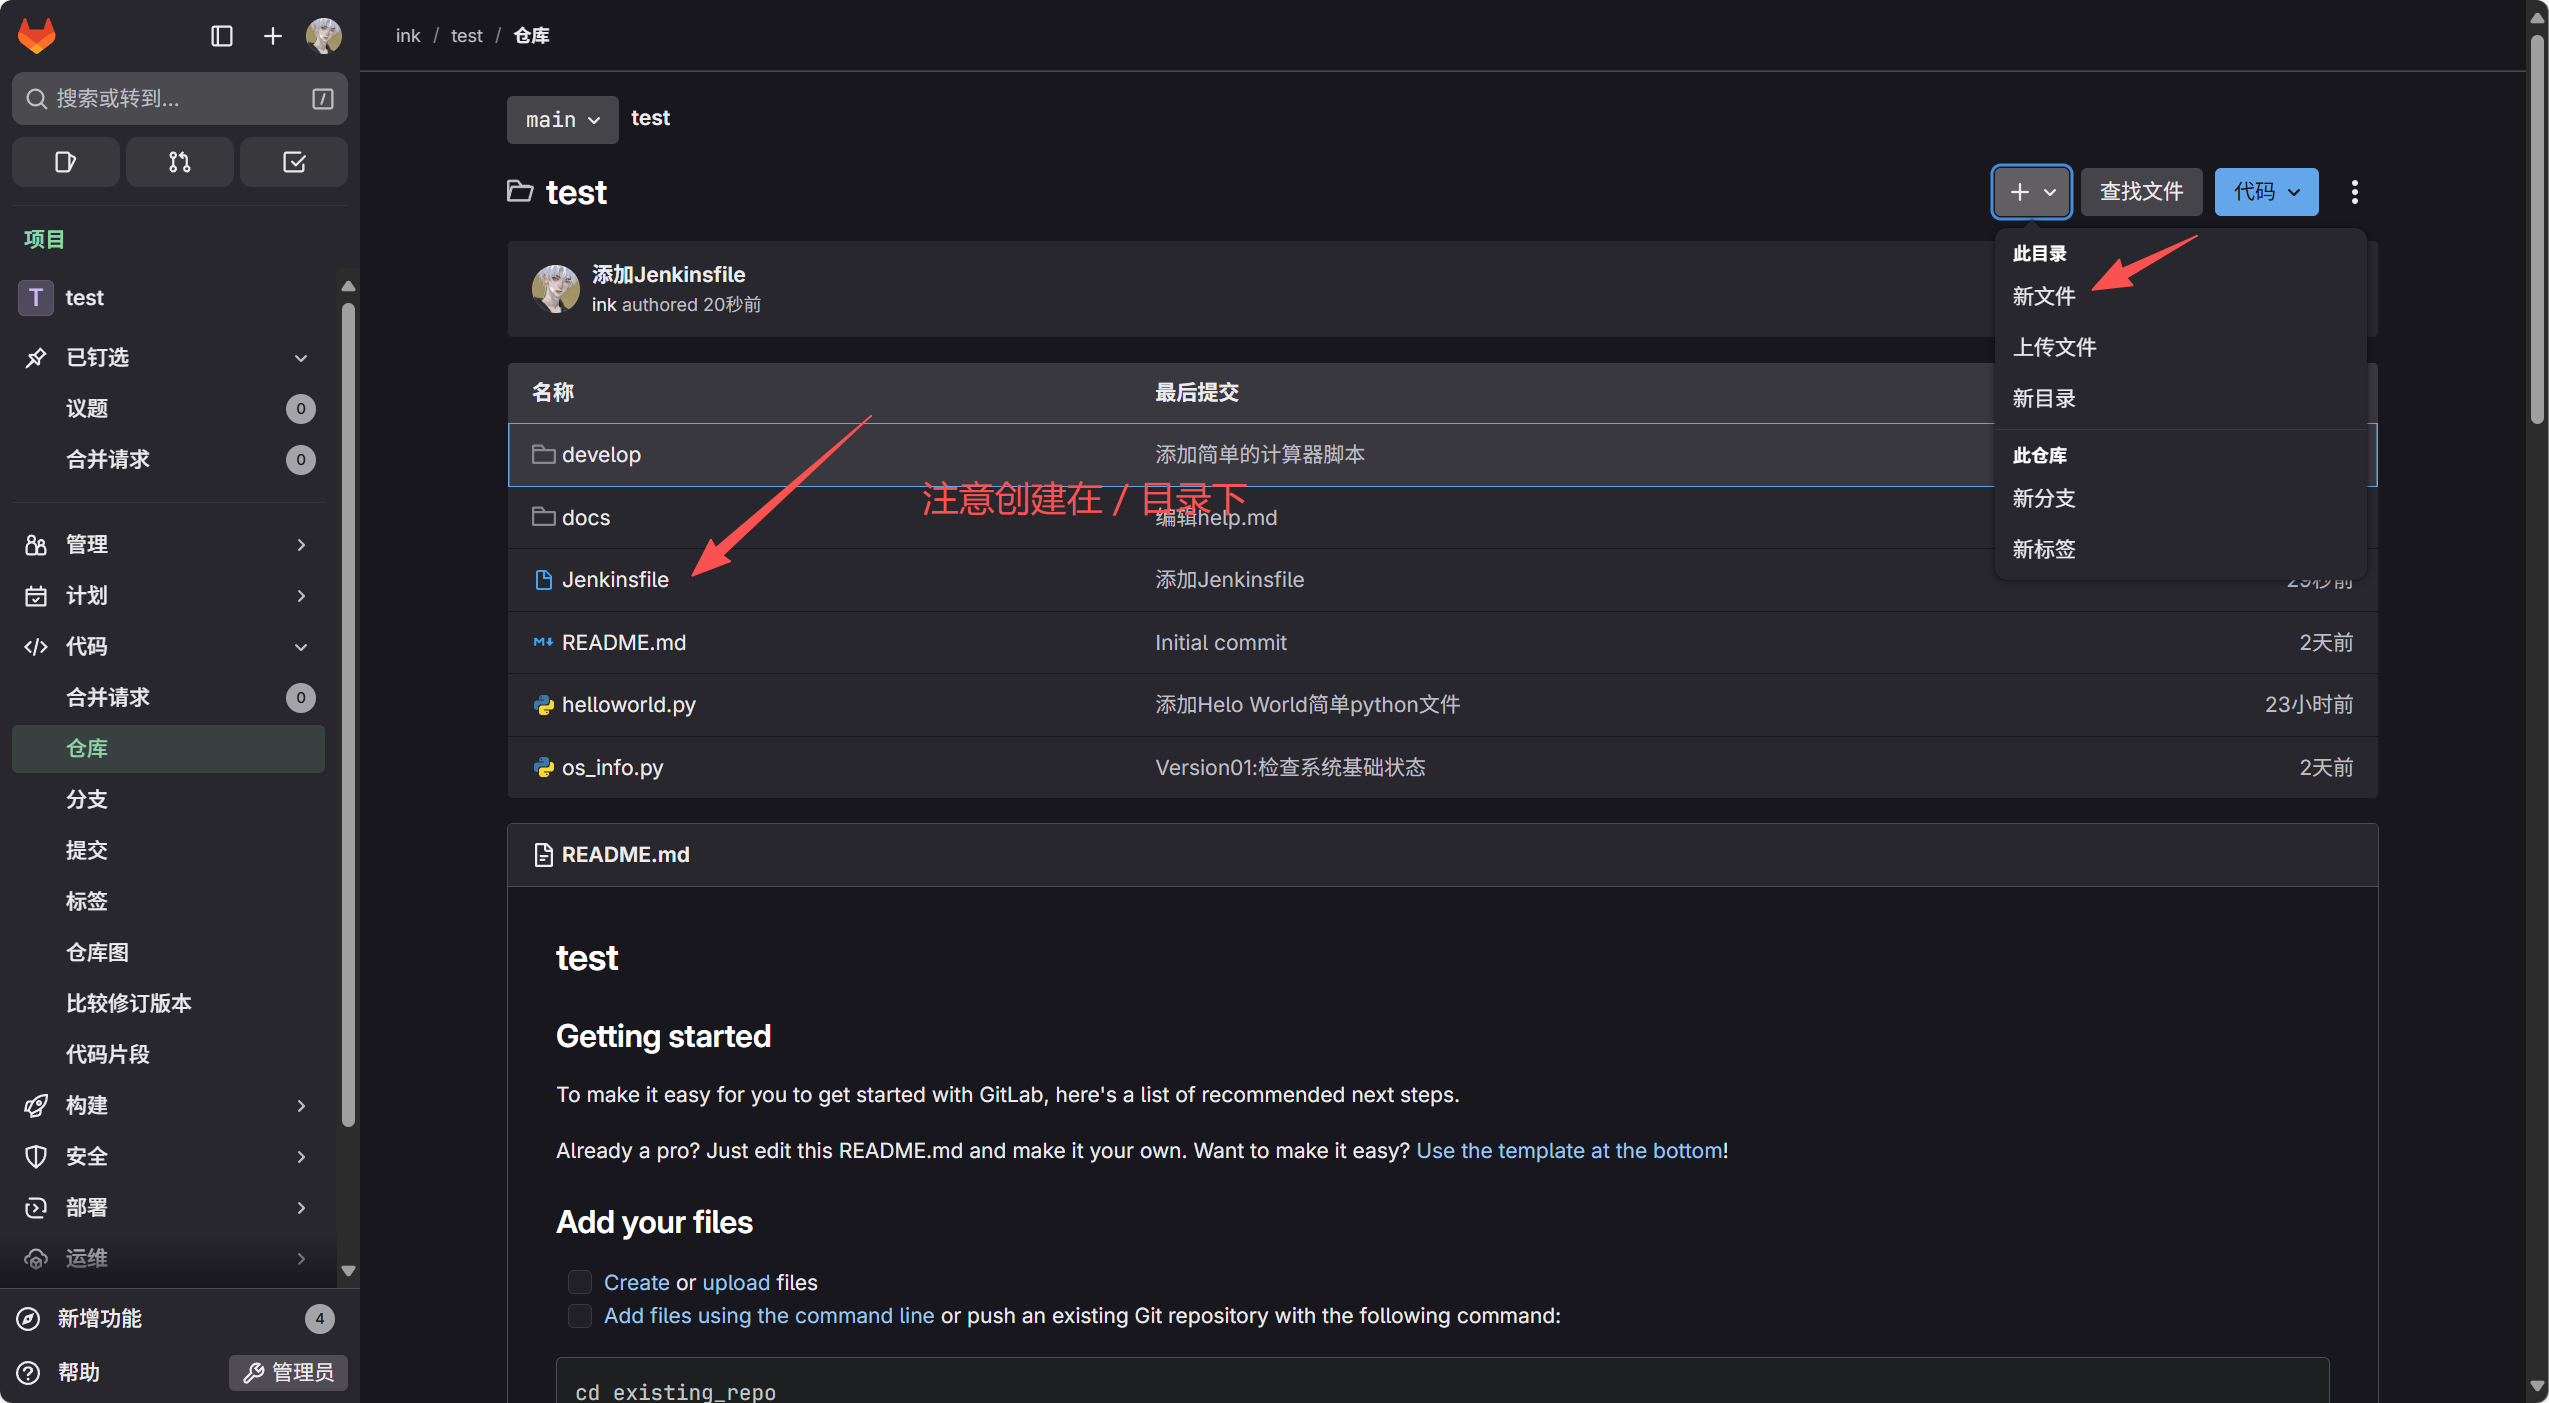Open the Jenkinsfile file link
Screen dimensions: 2549x1403
615,579
